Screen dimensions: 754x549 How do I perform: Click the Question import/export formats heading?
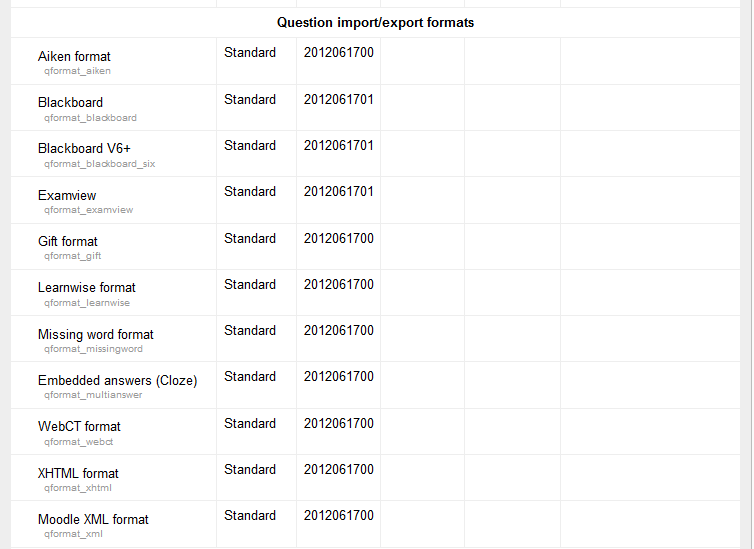[375, 23]
